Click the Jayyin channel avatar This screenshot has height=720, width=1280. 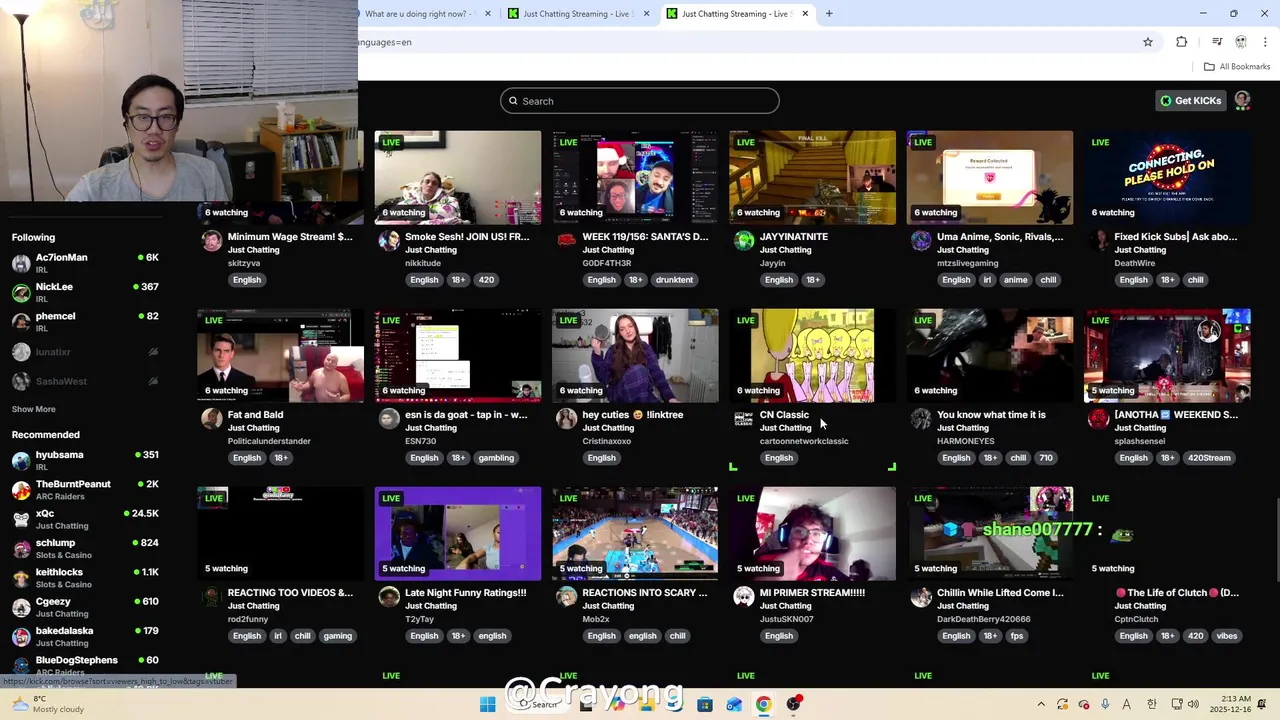click(744, 240)
